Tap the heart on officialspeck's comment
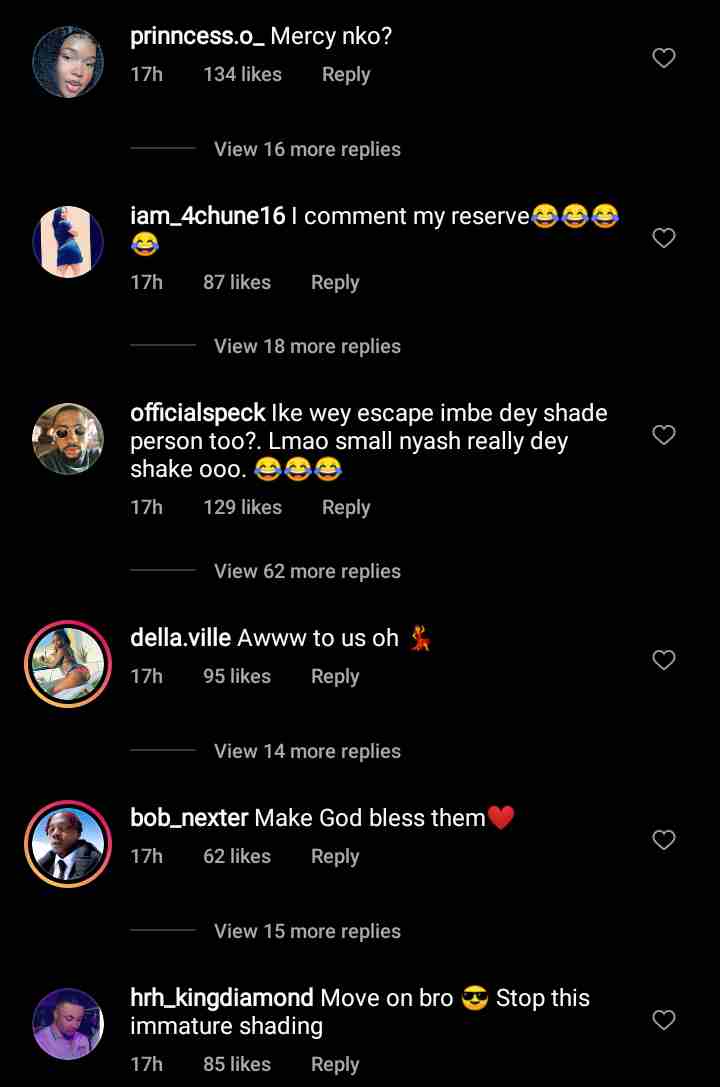Image resolution: width=720 pixels, height=1087 pixels. 664,435
